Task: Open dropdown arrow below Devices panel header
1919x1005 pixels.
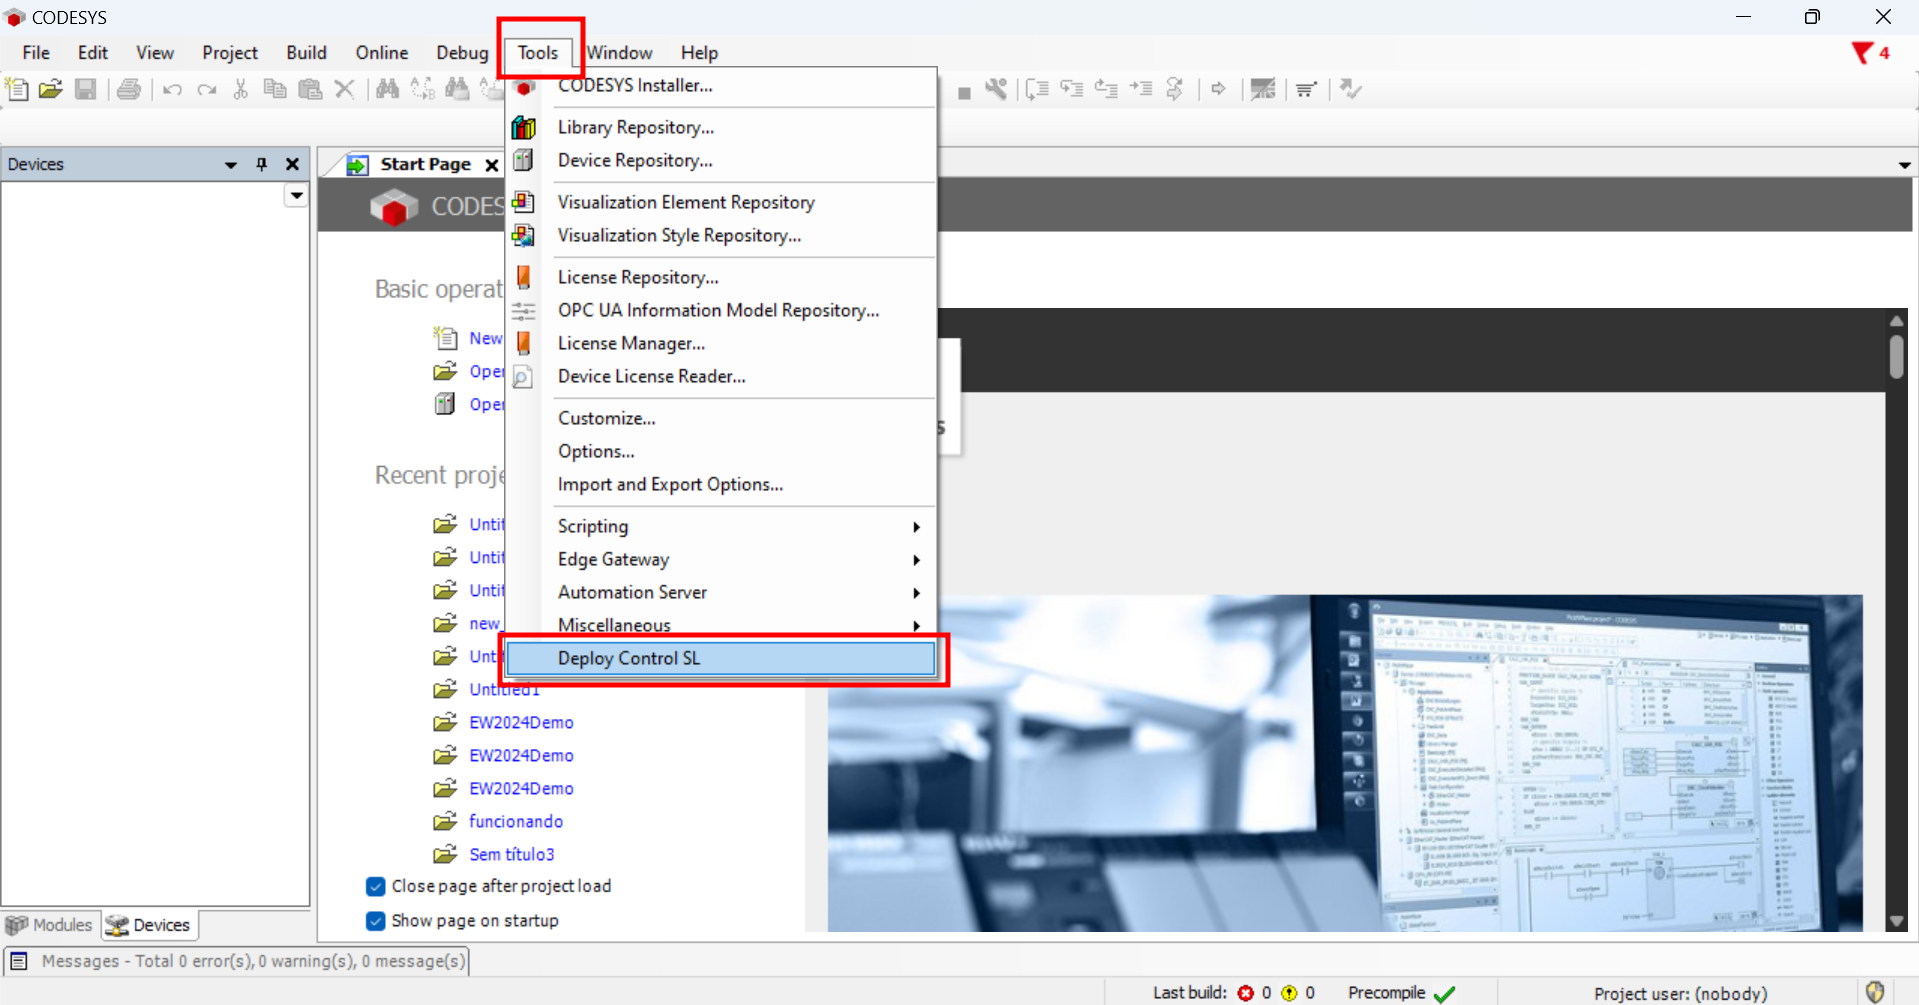Action: pyautogui.click(x=296, y=195)
